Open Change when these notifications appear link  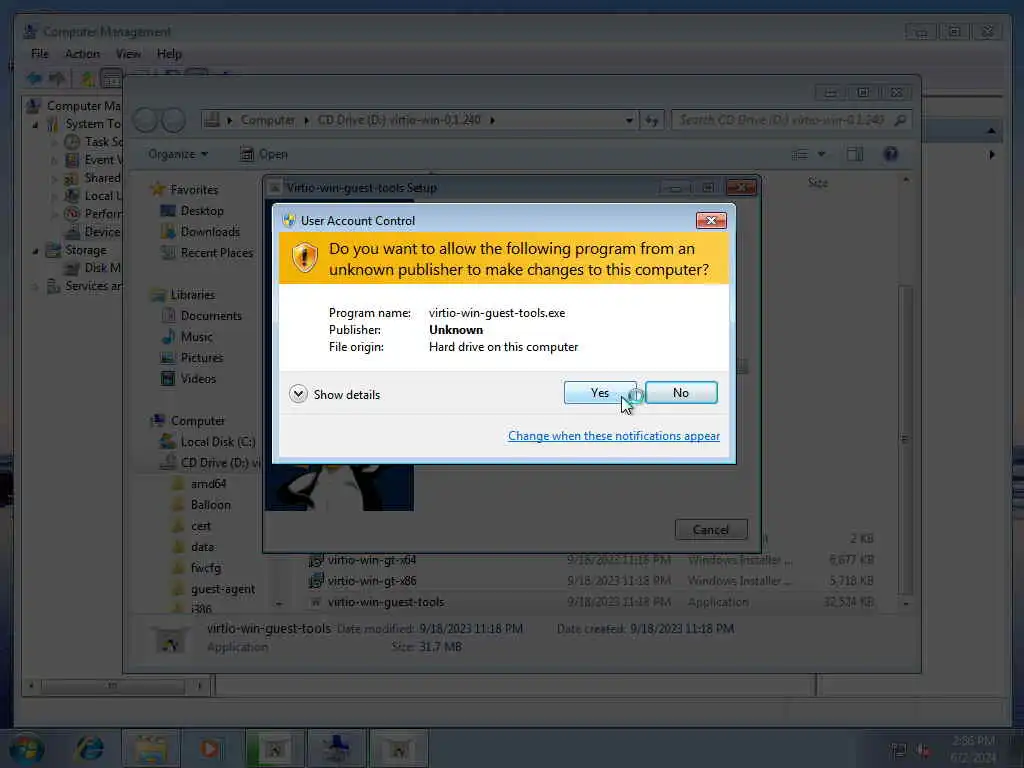coord(613,436)
